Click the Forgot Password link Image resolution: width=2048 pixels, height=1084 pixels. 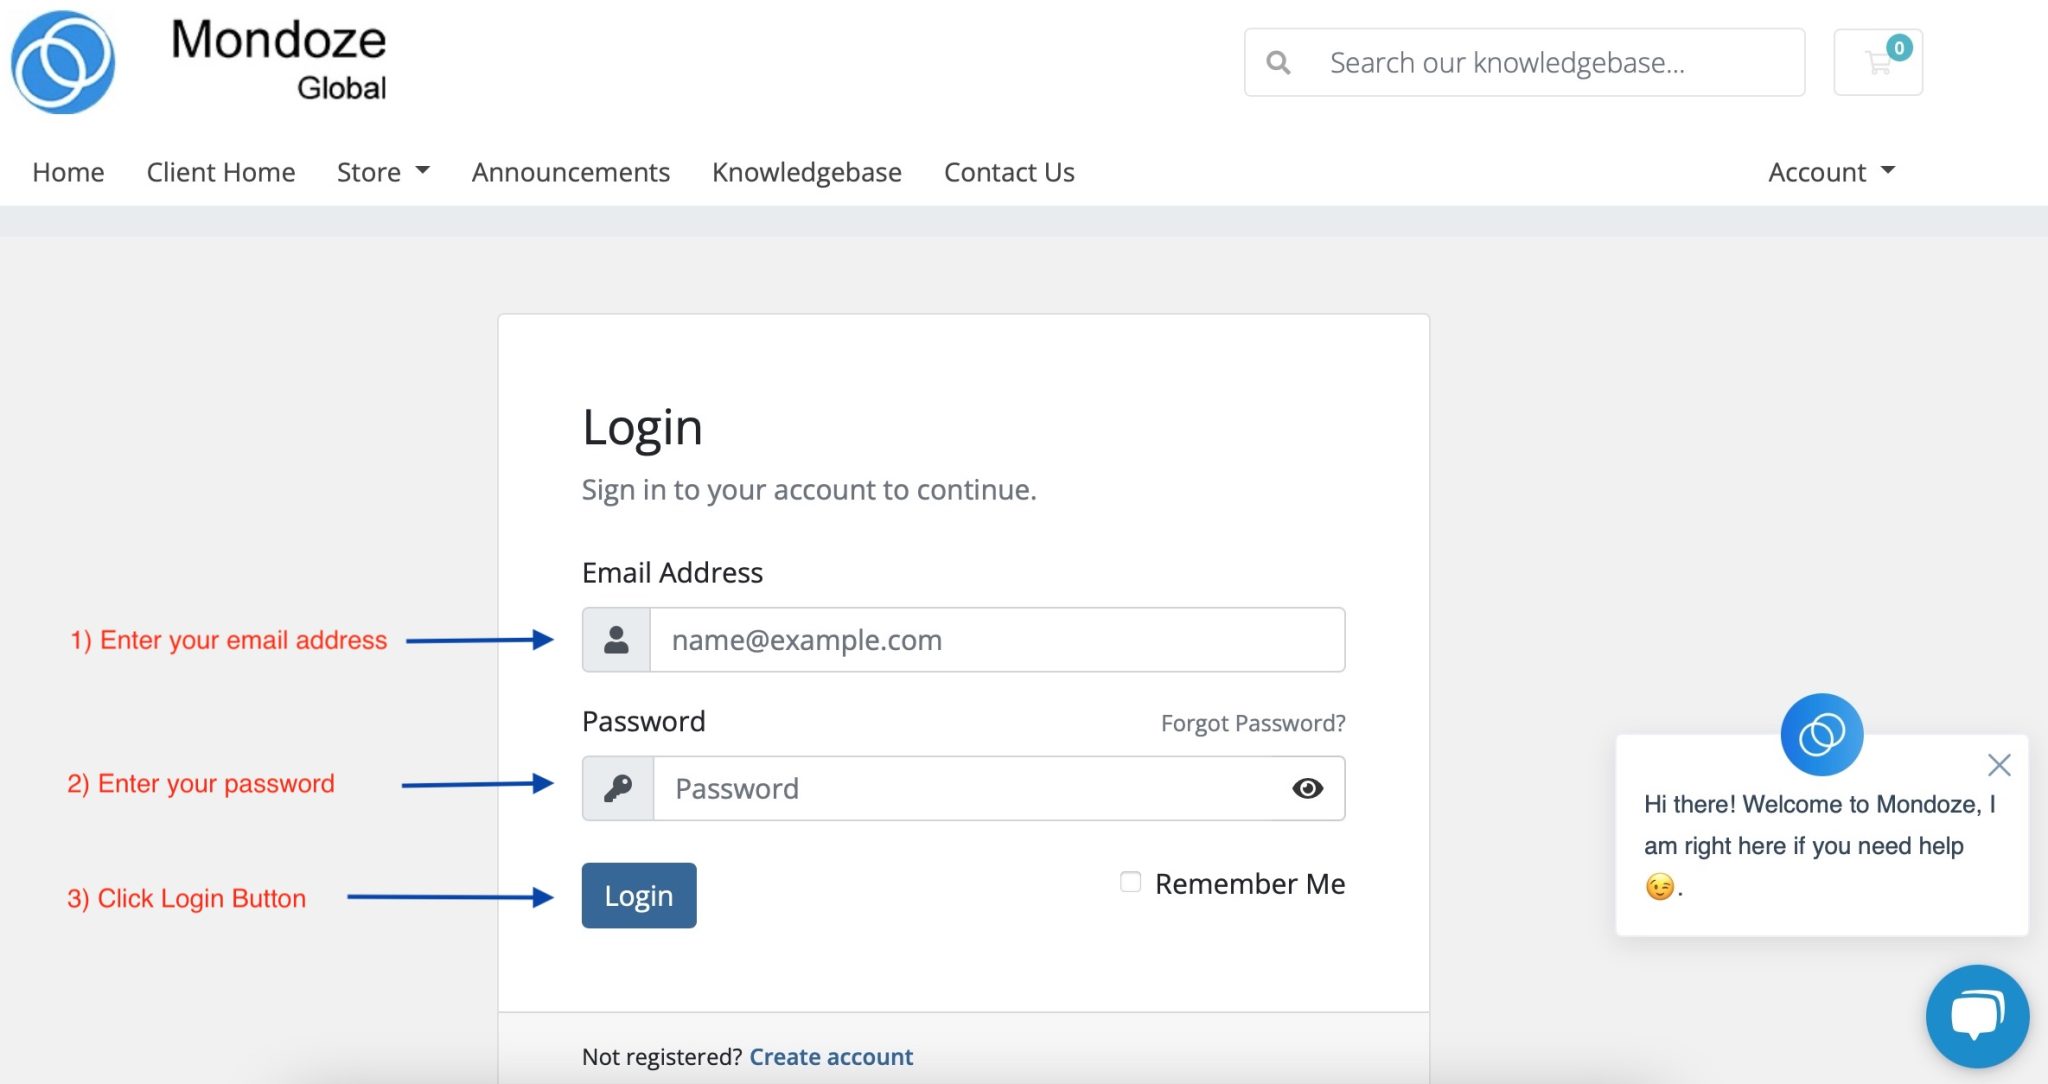(x=1253, y=722)
